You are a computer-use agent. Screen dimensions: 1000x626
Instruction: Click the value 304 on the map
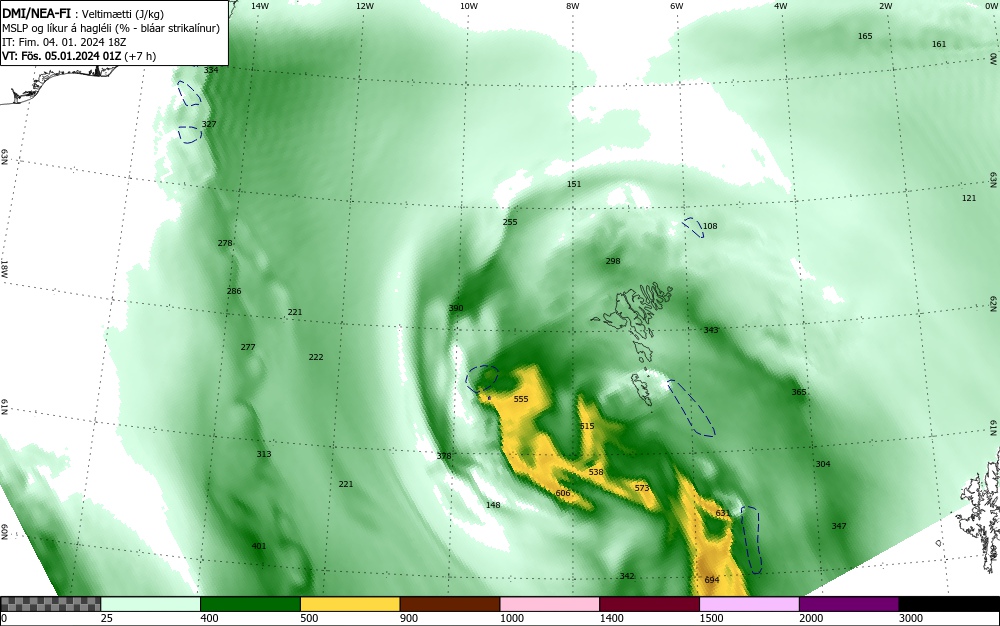(x=823, y=464)
